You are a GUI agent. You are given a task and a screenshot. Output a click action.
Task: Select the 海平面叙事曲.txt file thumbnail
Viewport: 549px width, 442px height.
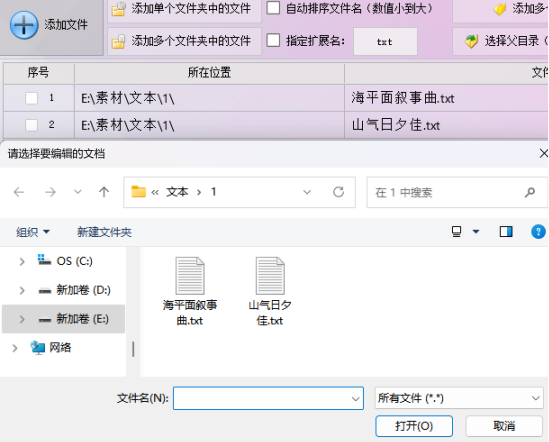click(190, 291)
